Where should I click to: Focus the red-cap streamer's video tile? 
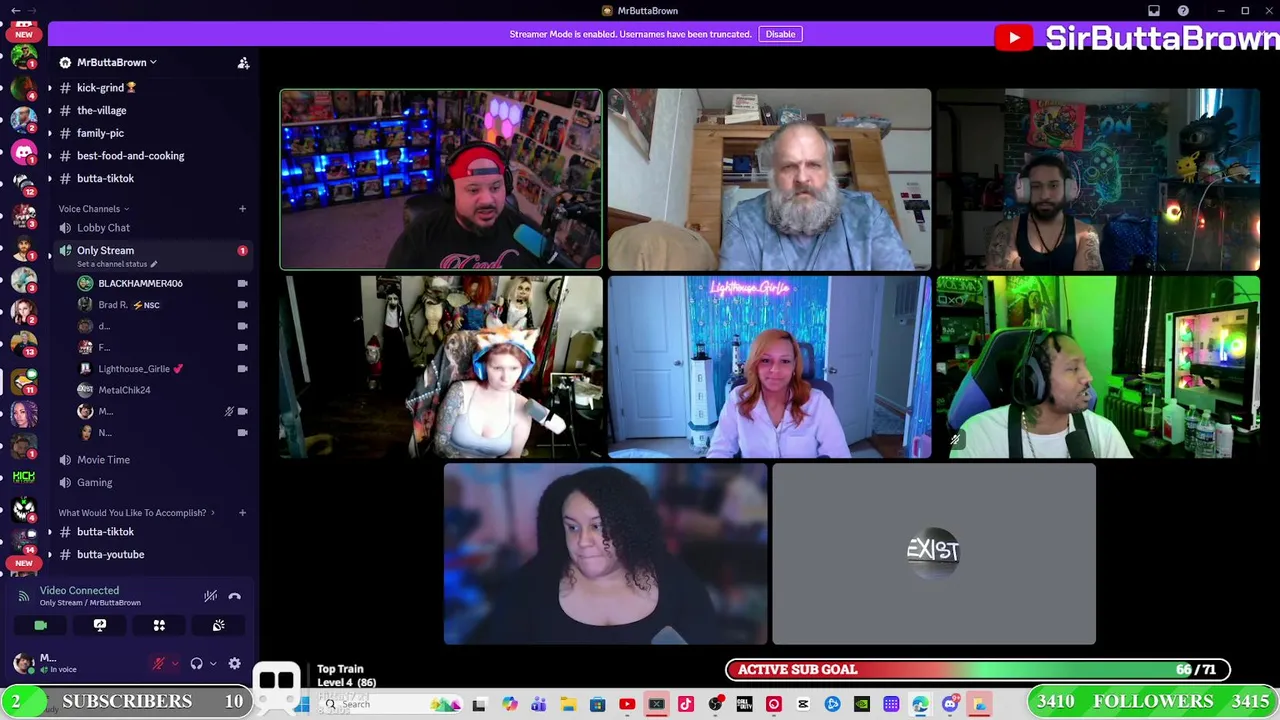[441, 180]
